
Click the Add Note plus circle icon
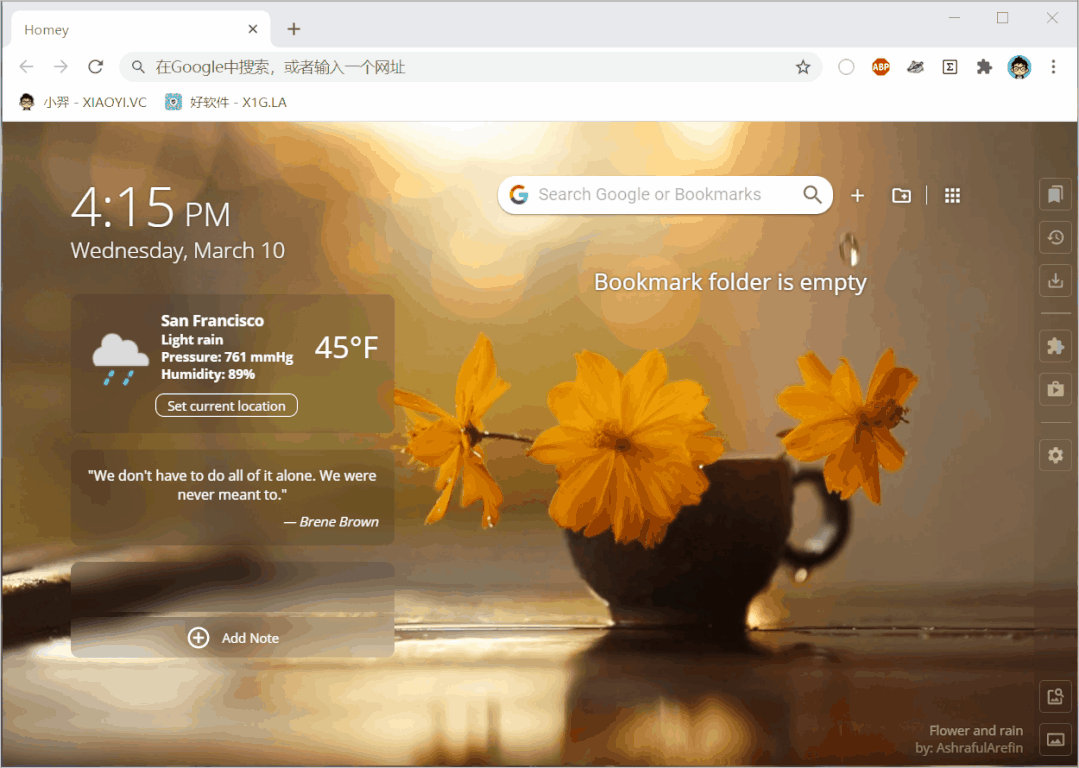(198, 638)
